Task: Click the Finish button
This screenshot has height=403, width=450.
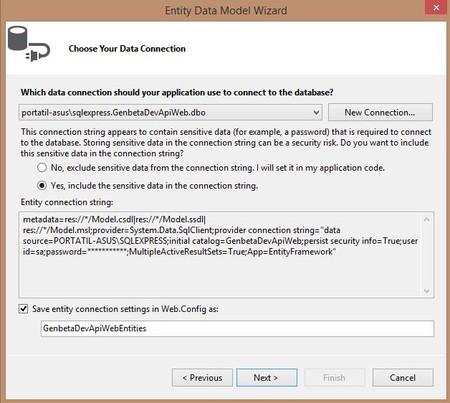Action: click(x=334, y=378)
